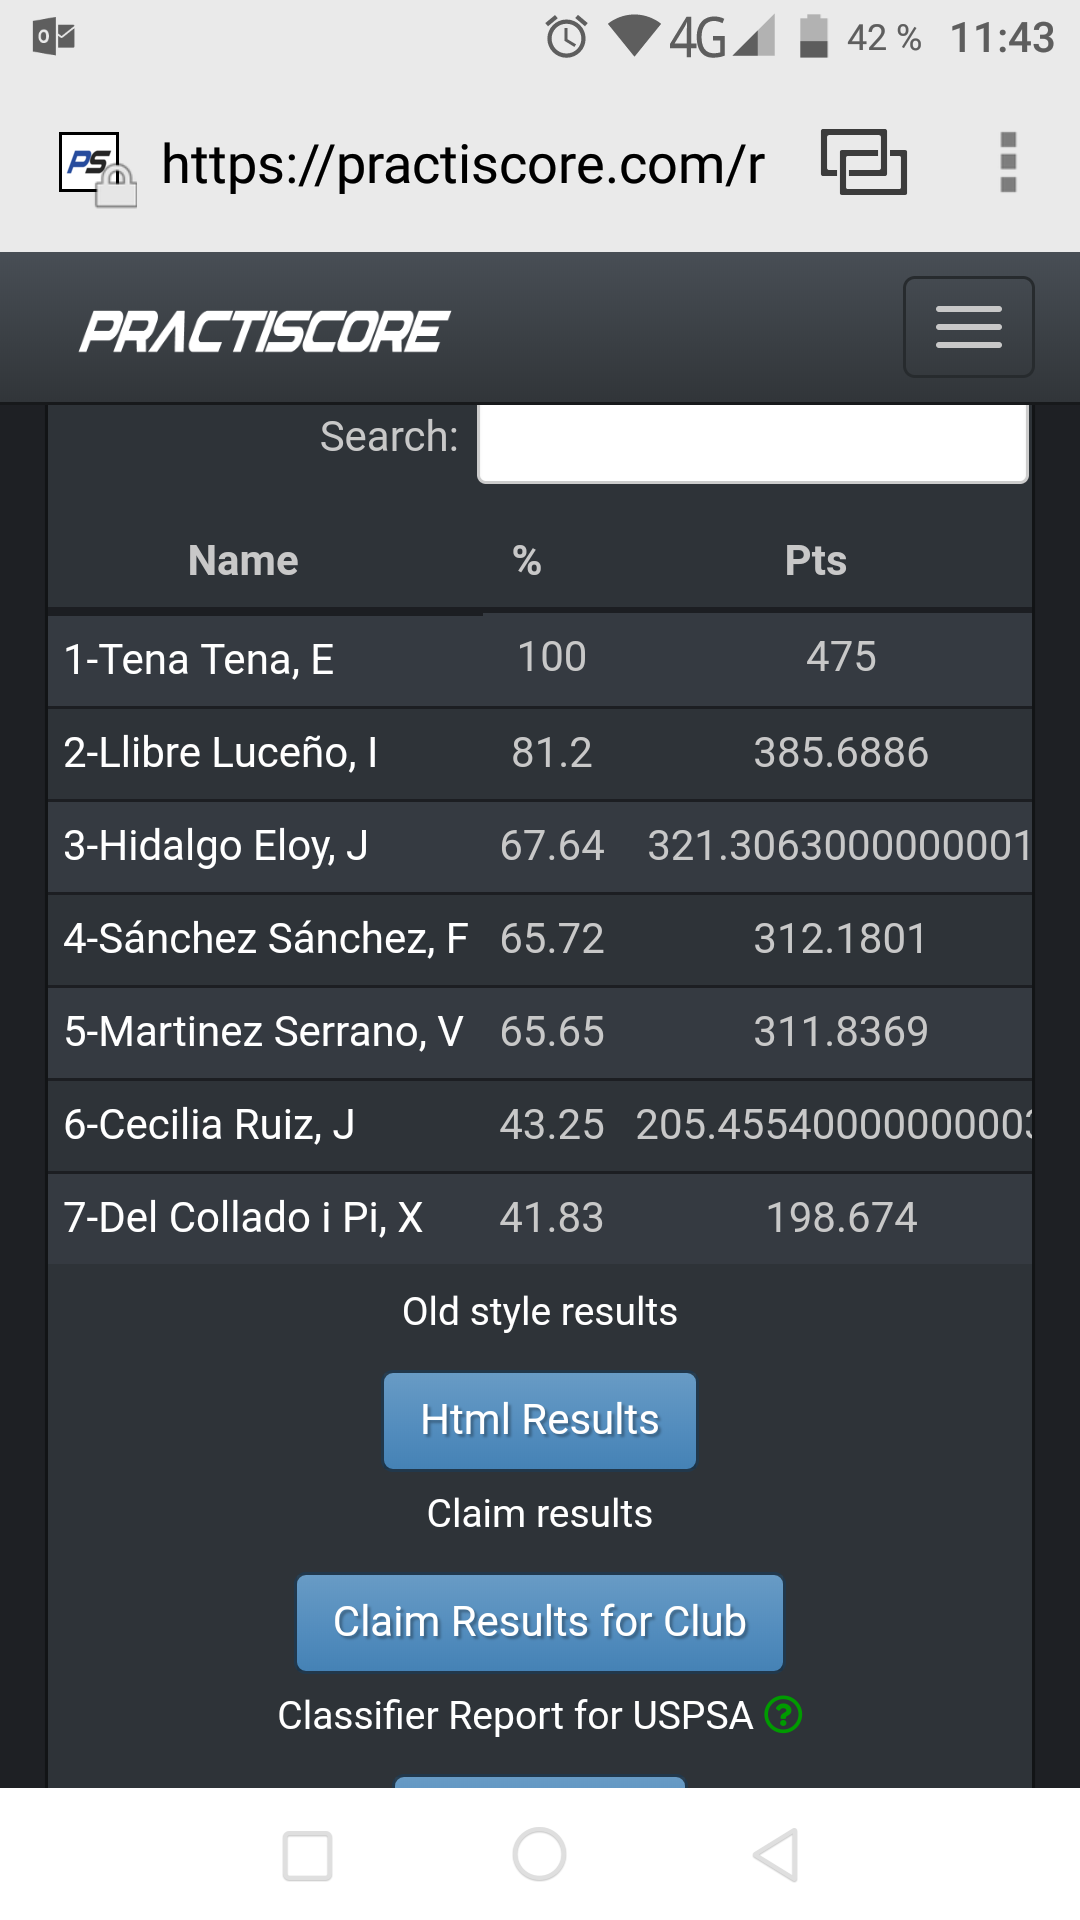This screenshot has height=1920, width=1080.
Task: Open Android recent apps square button
Action: coord(307,1856)
